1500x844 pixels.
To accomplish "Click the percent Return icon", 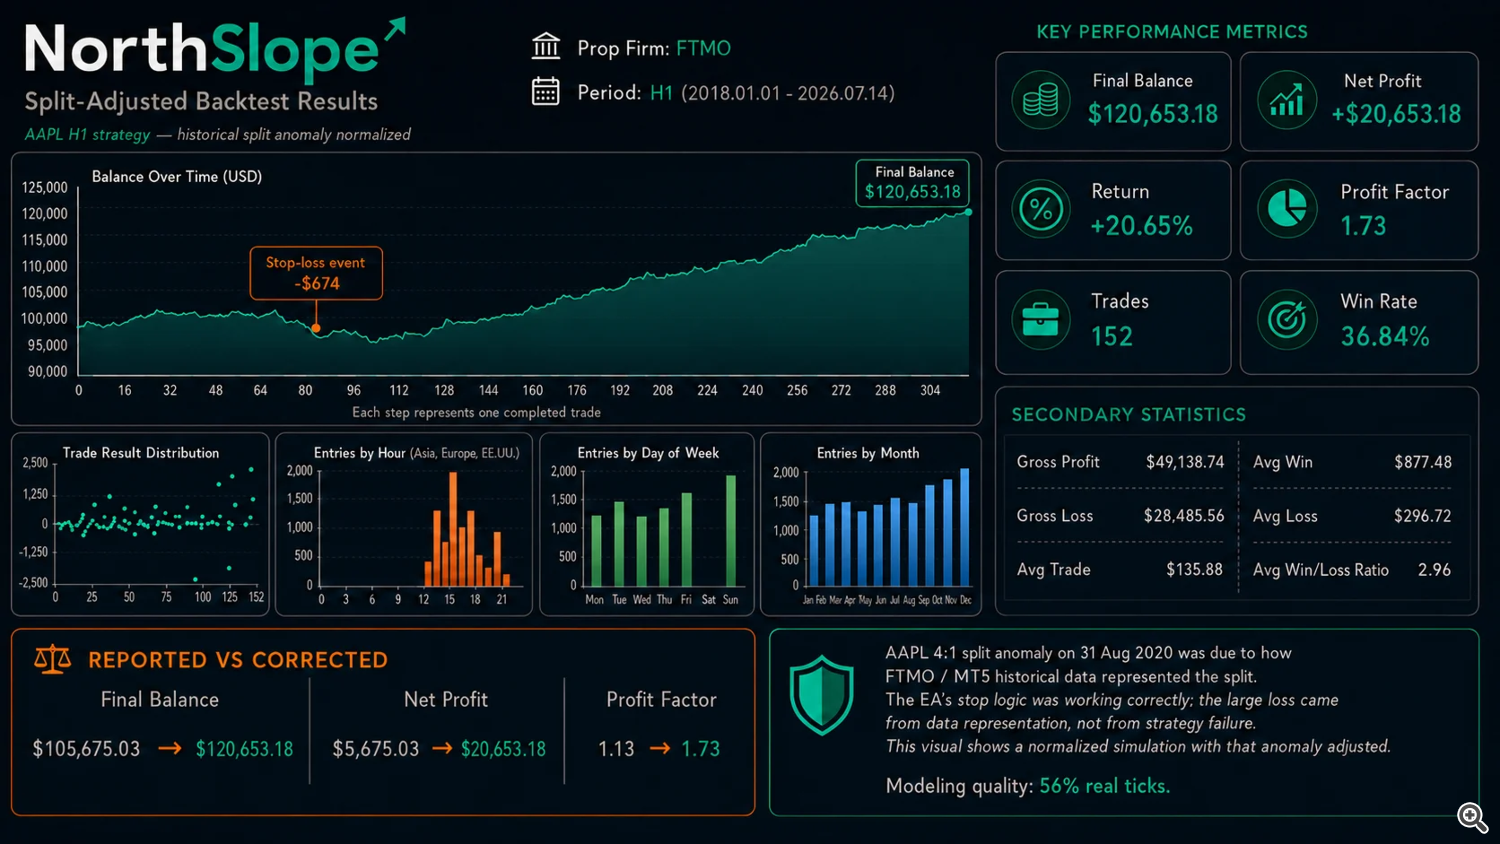I will pyautogui.click(x=1040, y=209).
